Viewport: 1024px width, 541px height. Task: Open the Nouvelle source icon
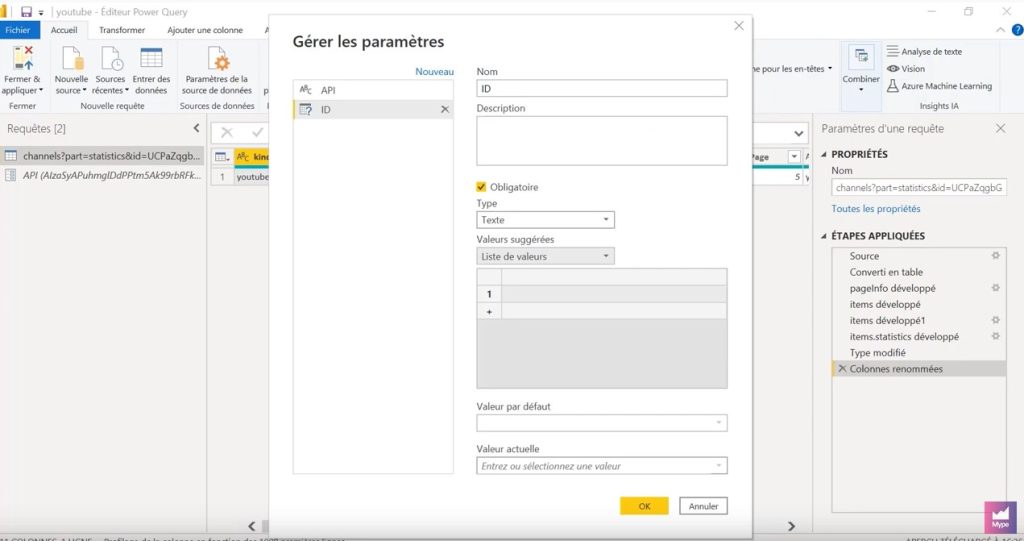pos(72,58)
